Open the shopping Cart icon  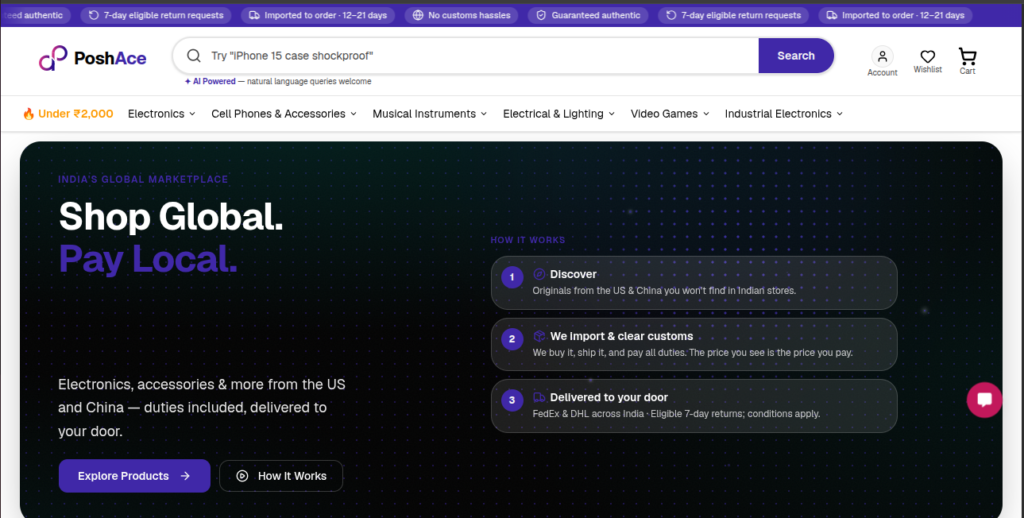click(967, 56)
